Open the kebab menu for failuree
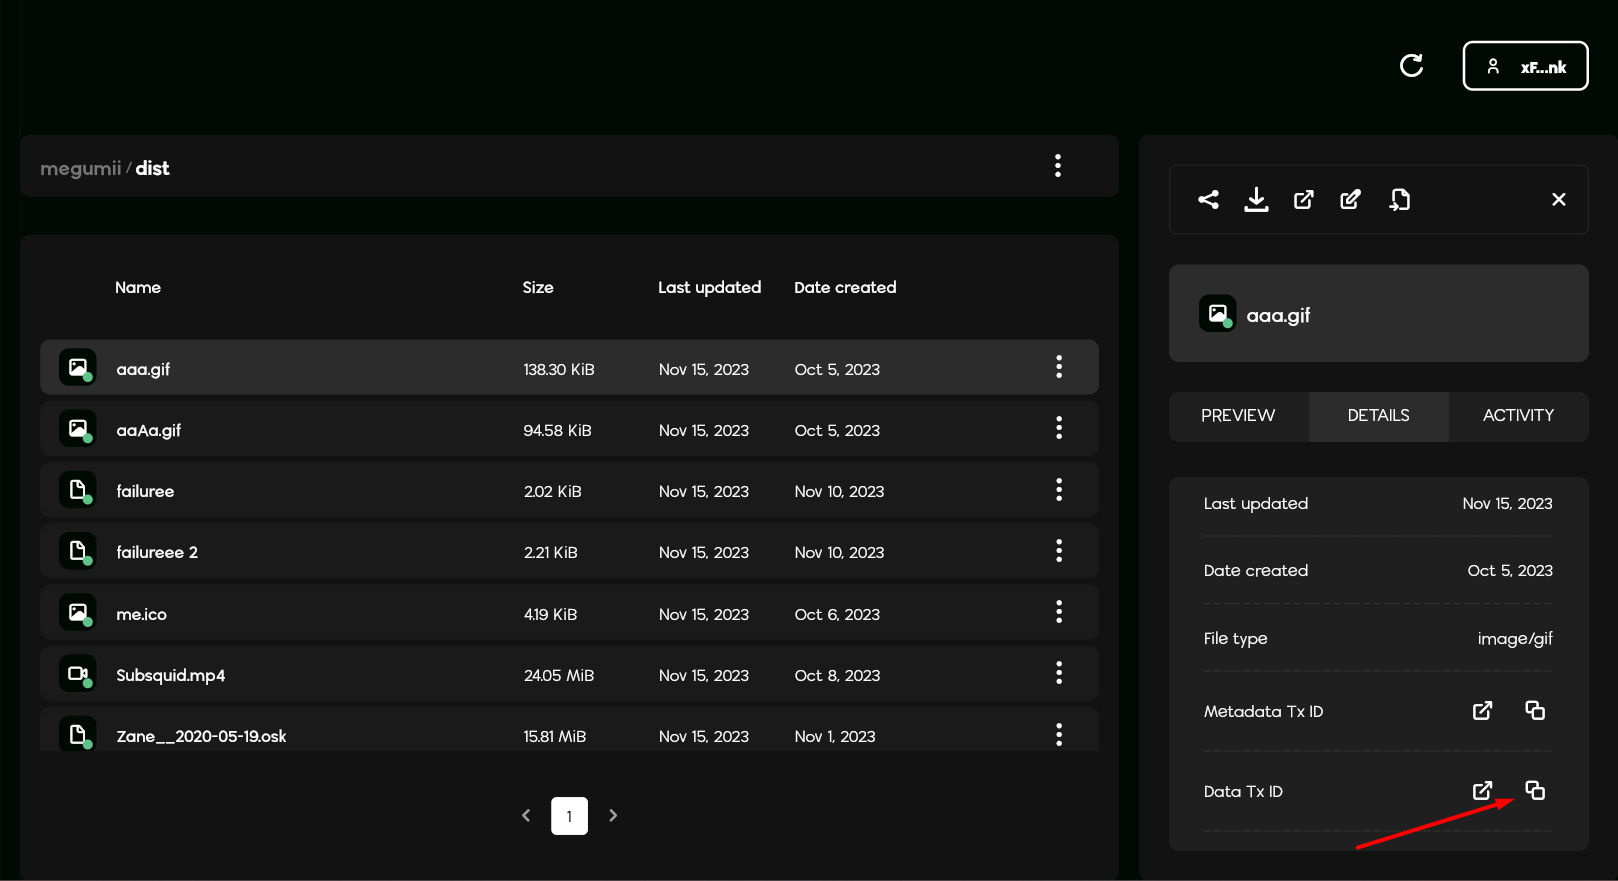 (x=1059, y=490)
